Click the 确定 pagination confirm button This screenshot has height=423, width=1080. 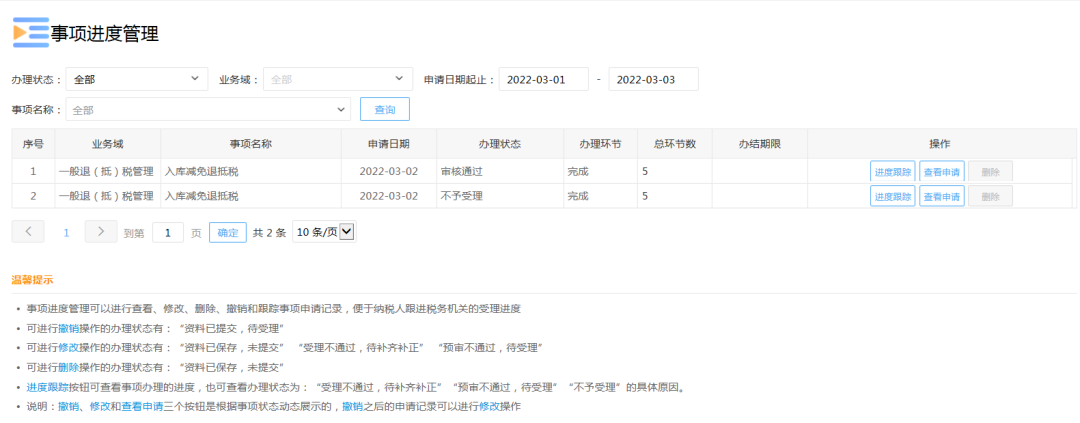click(228, 233)
